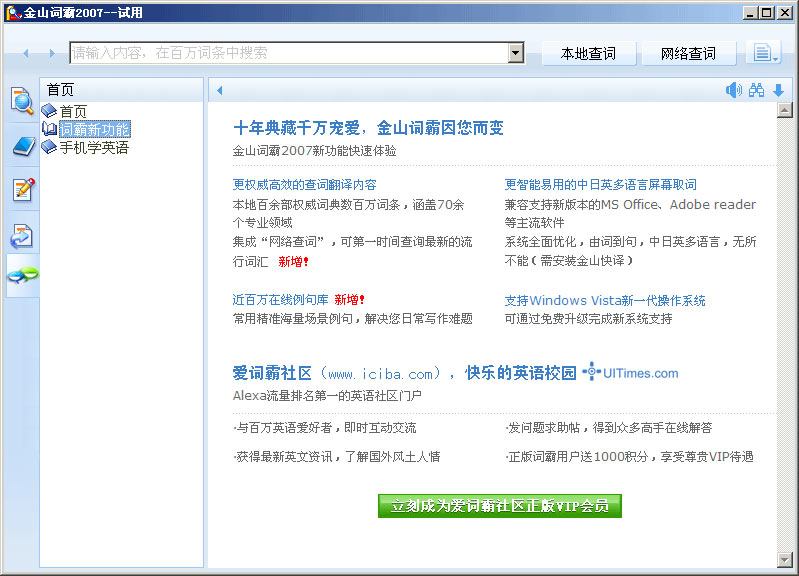Click the text 获得最新英文资讯，了解国外风土人情

(x=337, y=457)
